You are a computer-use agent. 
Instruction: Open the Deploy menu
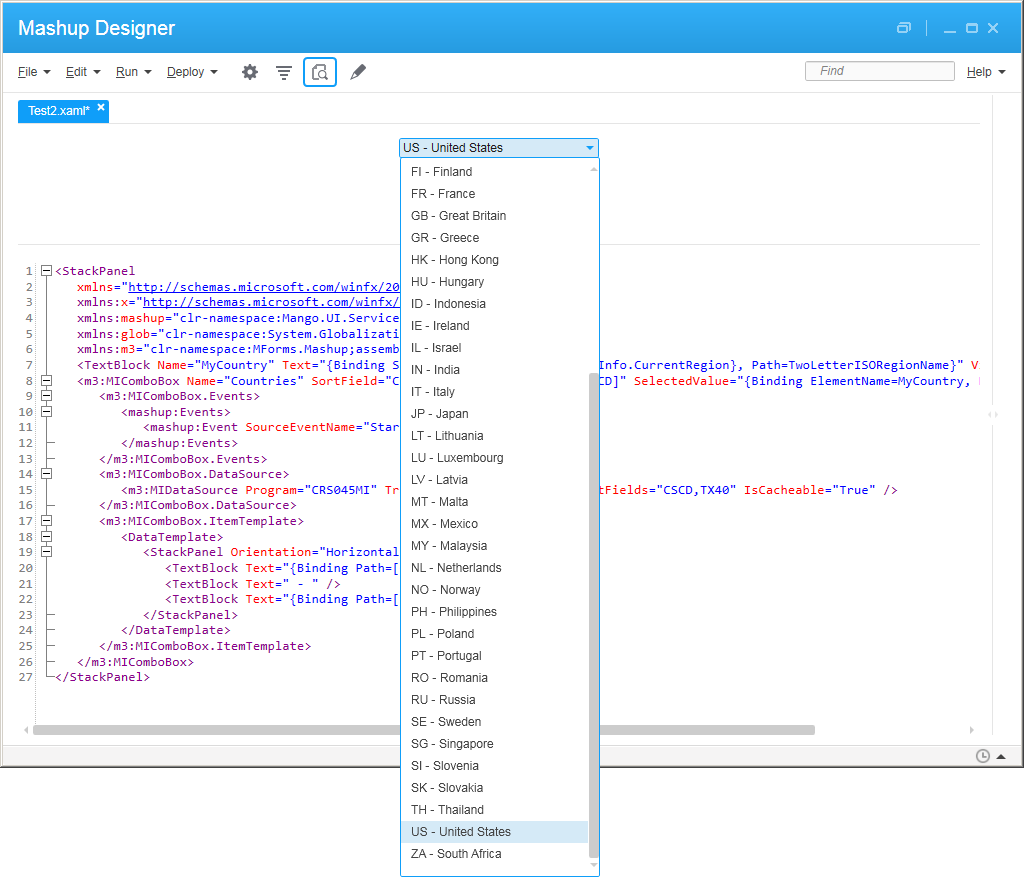coord(191,72)
